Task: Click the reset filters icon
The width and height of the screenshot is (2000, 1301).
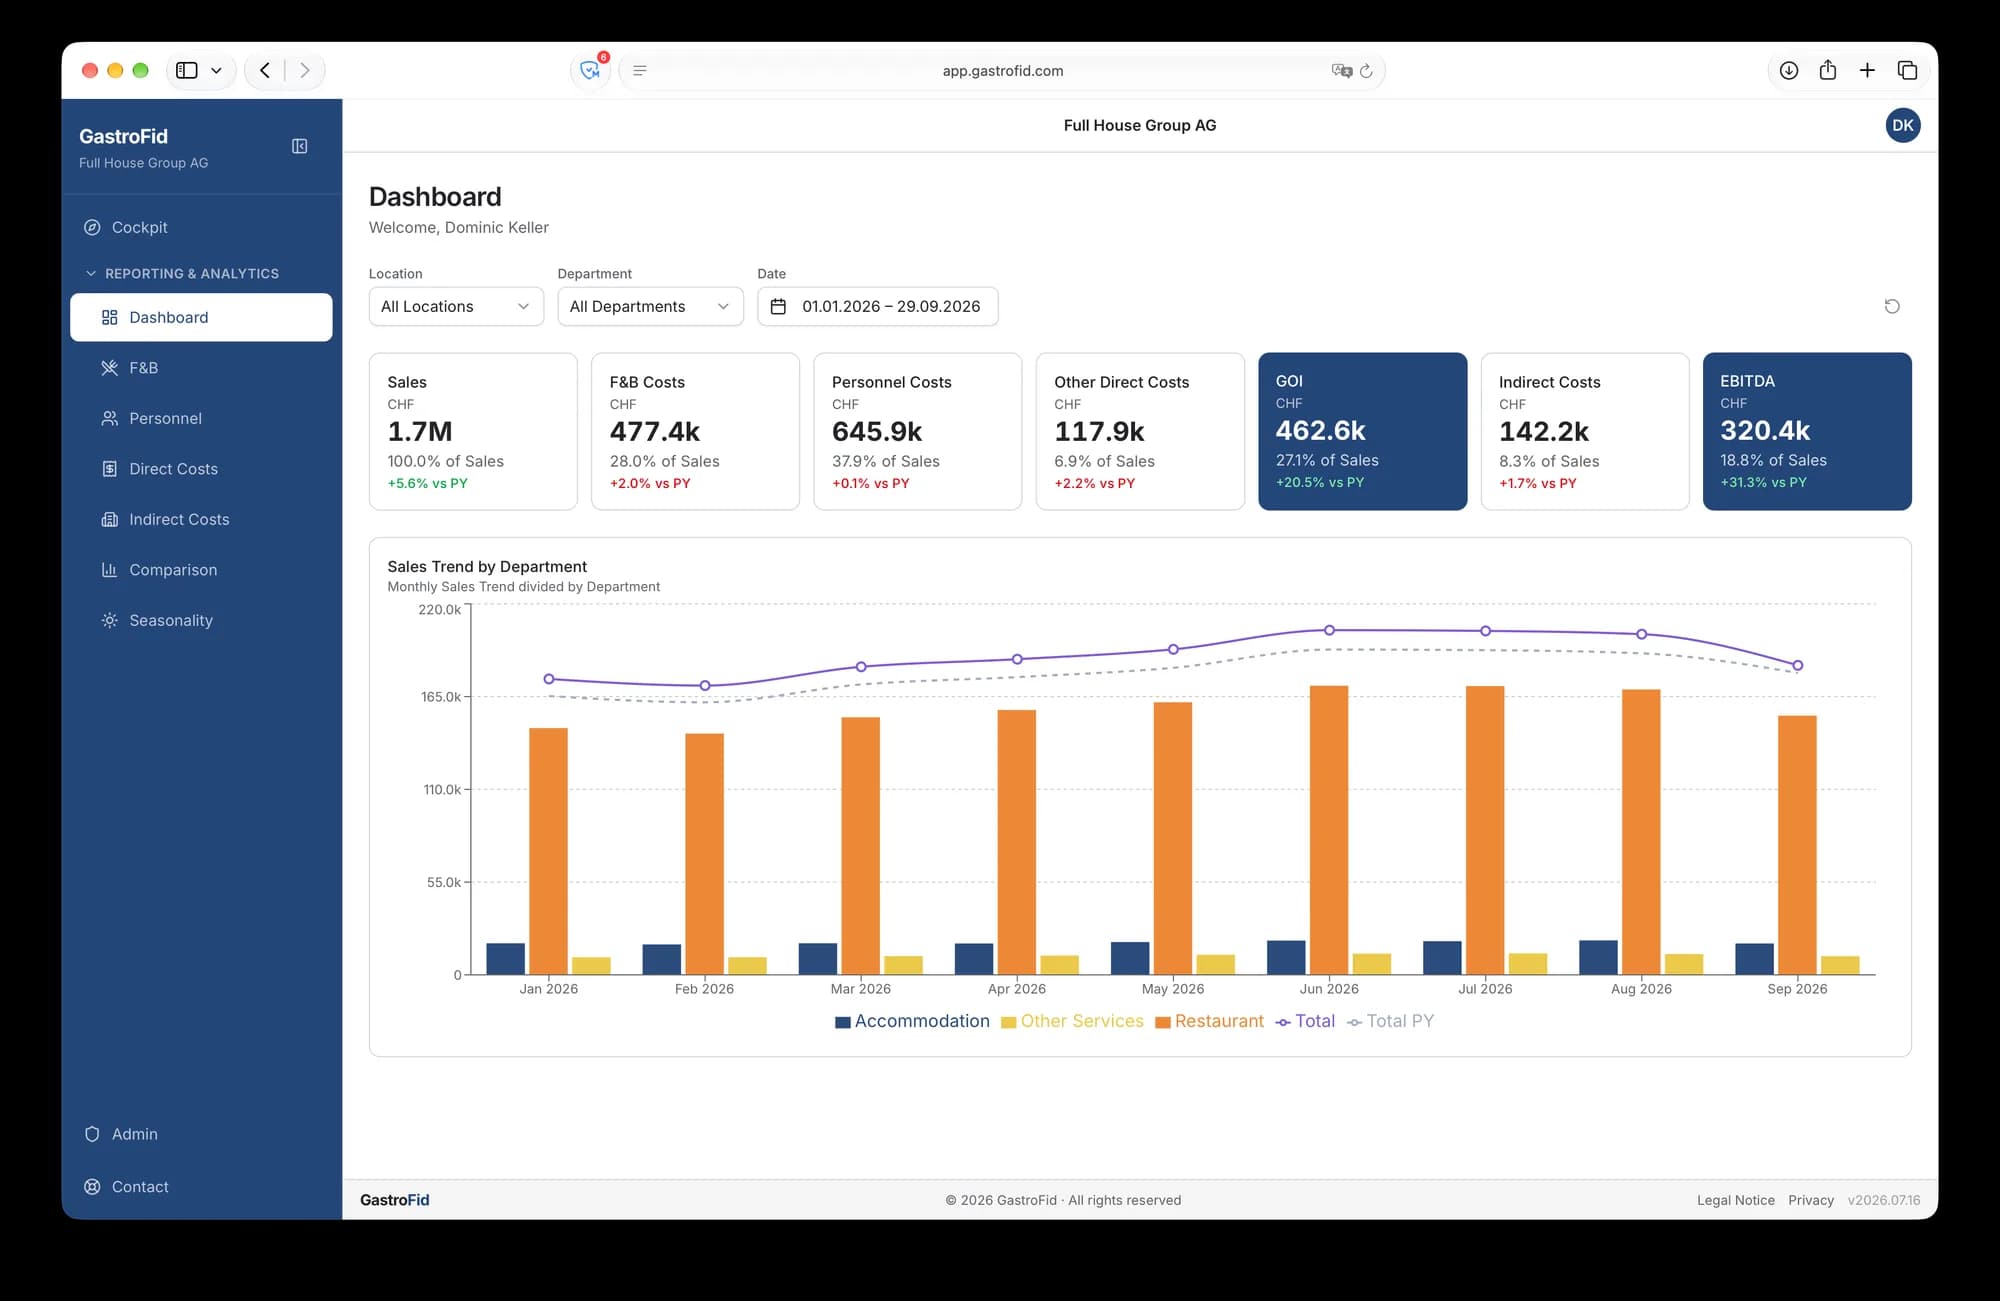Action: click(x=1892, y=306)
